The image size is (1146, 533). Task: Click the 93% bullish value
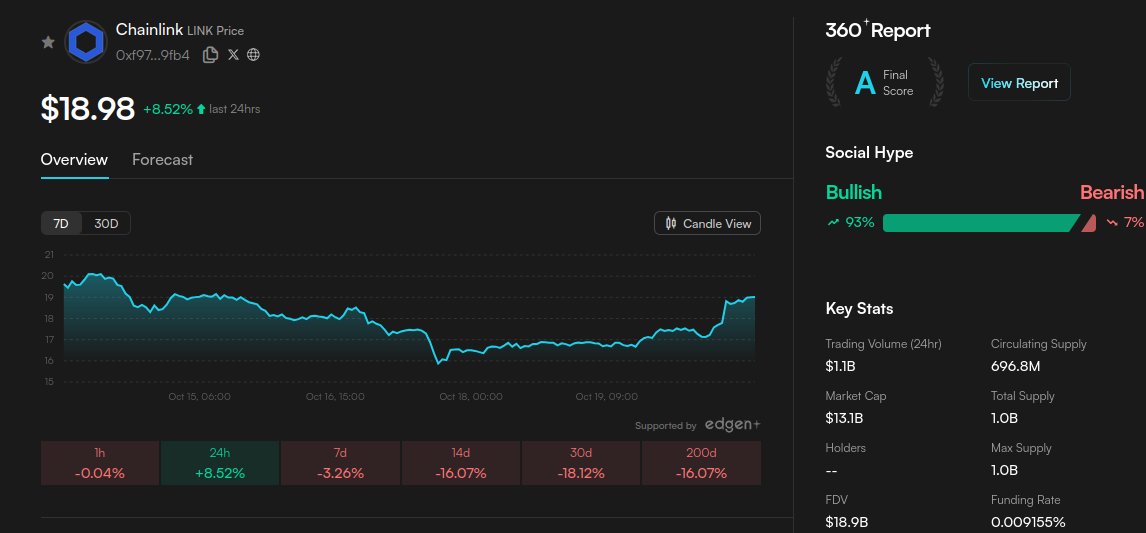point(860,223)
